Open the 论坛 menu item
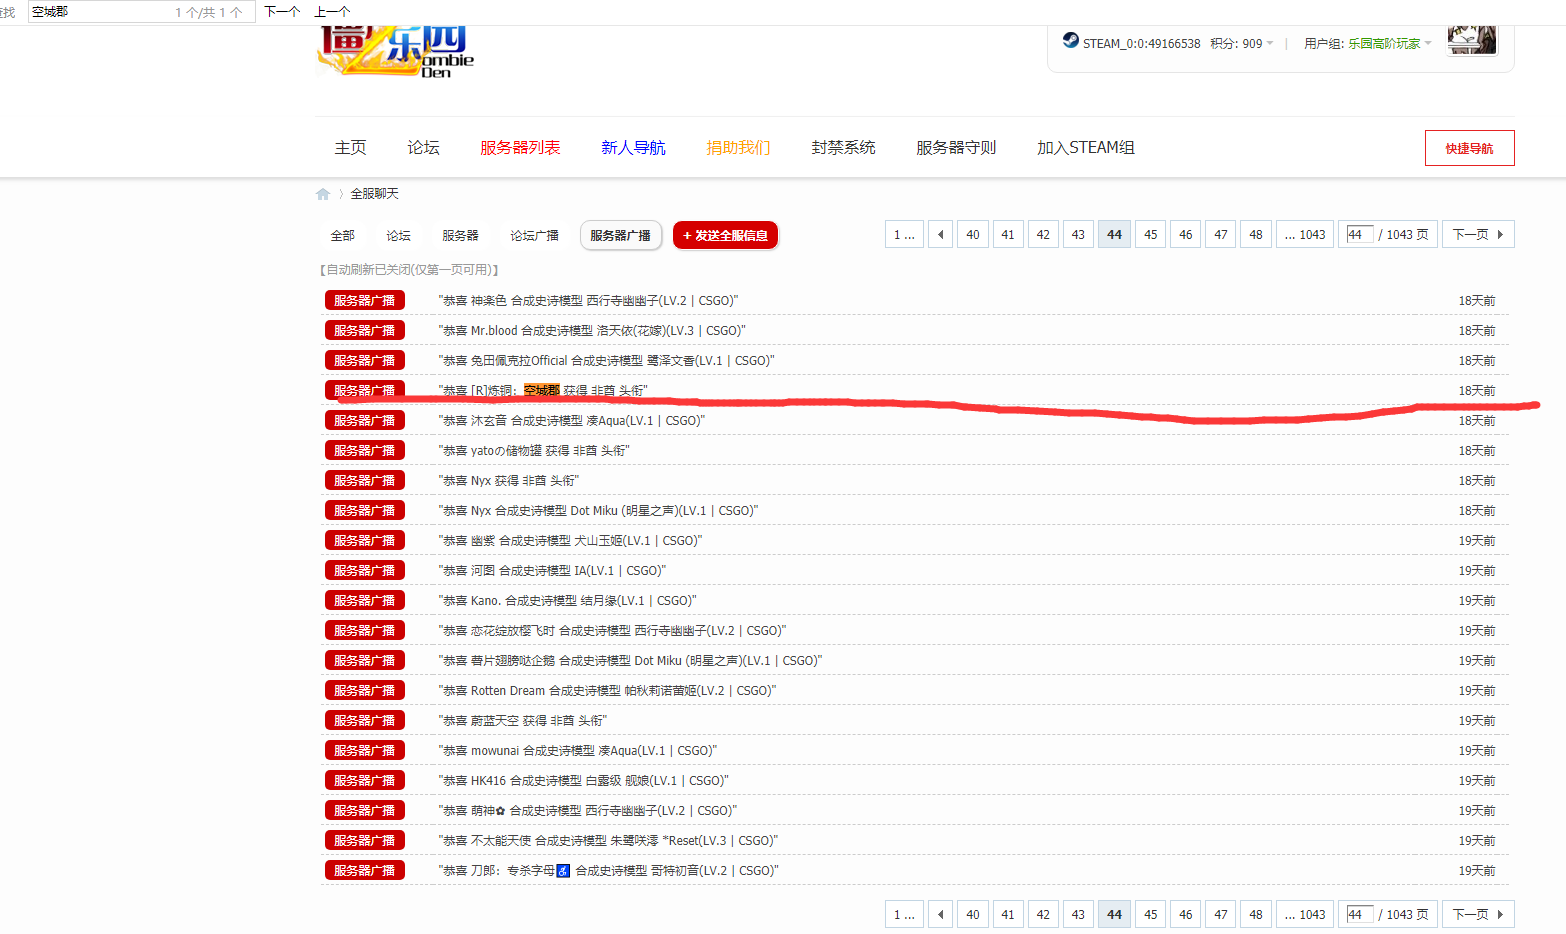Screen dimensions: 1566x934 422,147
